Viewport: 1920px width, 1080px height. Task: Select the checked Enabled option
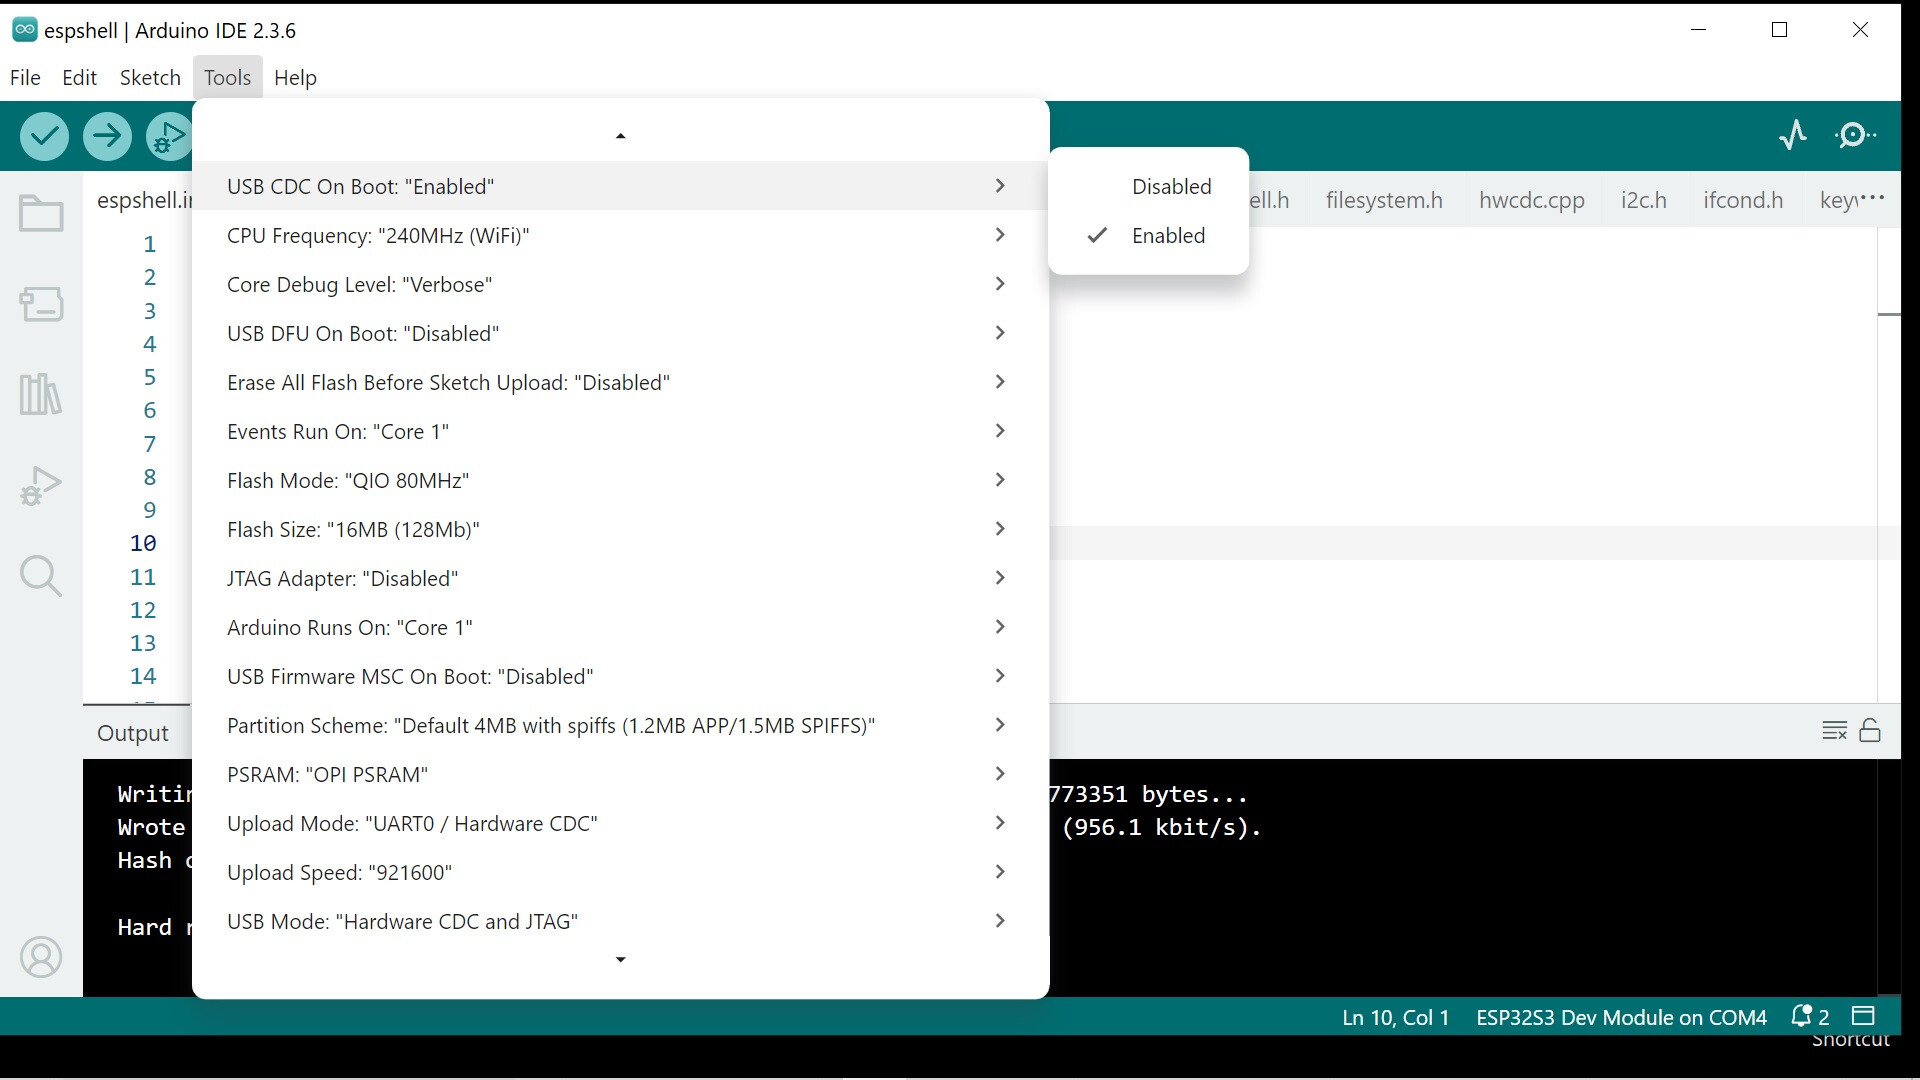pos(1168,236)
